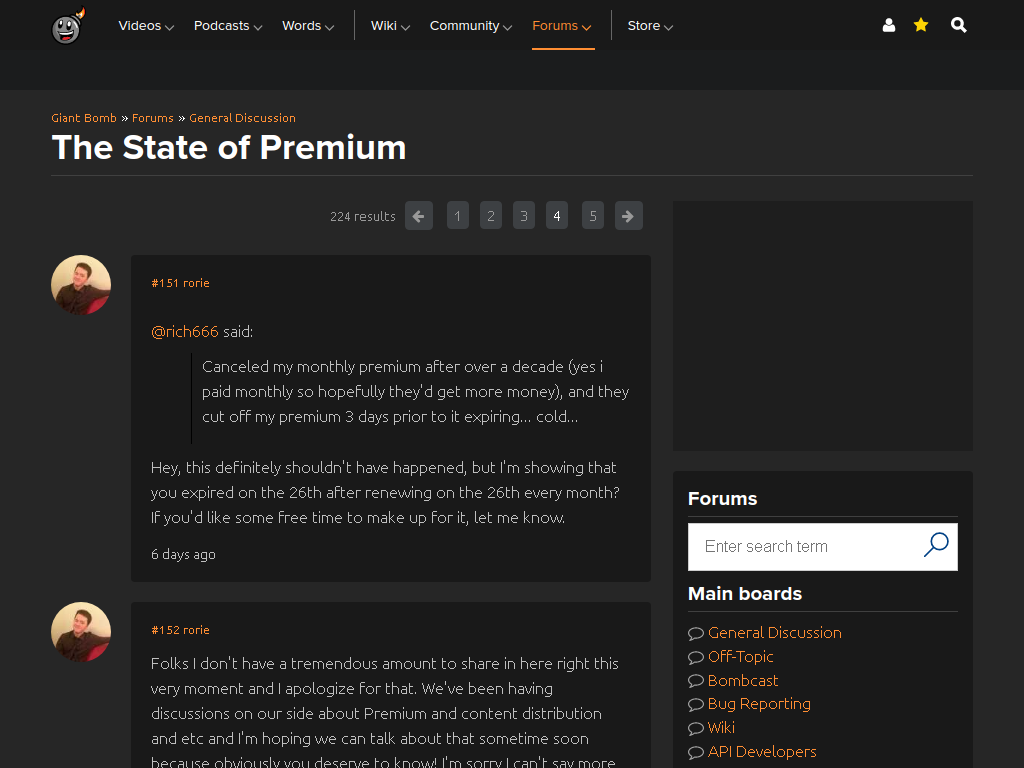Select current results page 4

(x=556, y=216)
